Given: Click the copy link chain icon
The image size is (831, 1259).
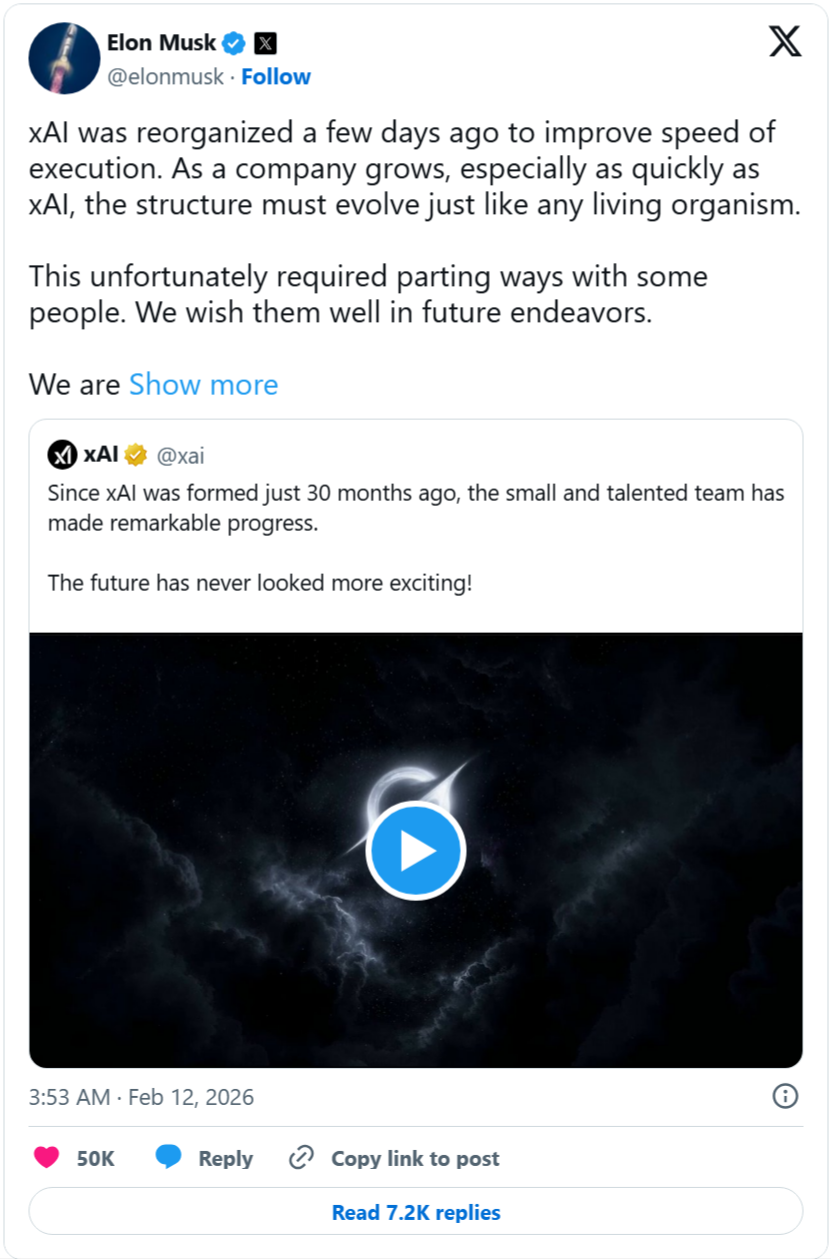Looking at the screenshot, I should (301, 1158).
